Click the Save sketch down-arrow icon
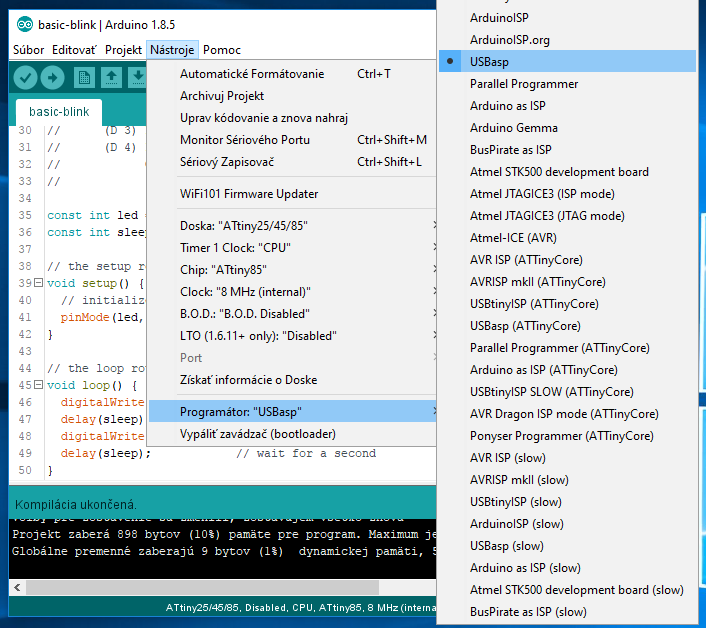 [x=138, y=77]
